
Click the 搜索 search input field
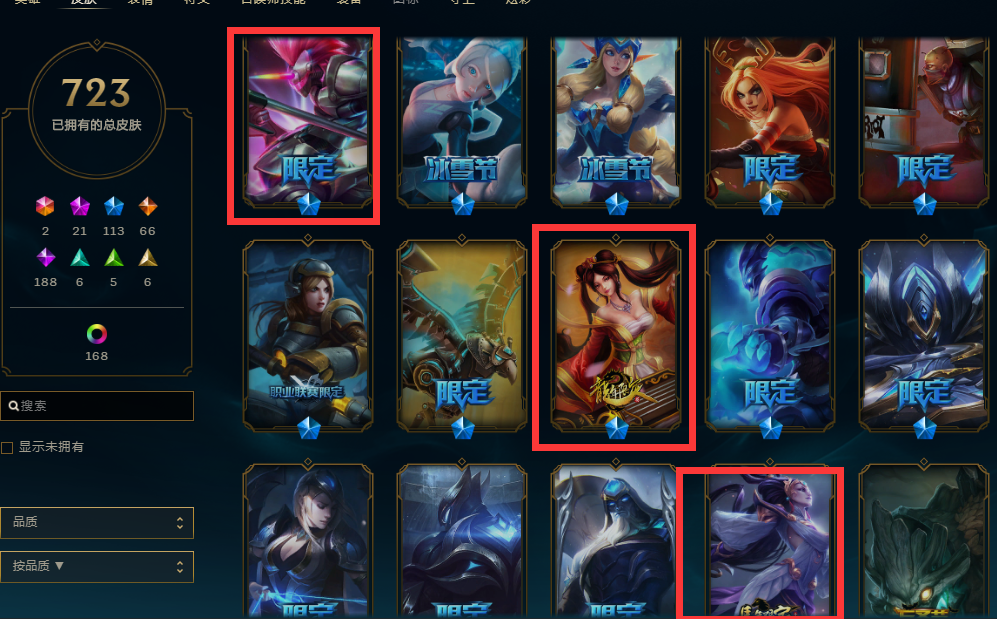(97, 406)
